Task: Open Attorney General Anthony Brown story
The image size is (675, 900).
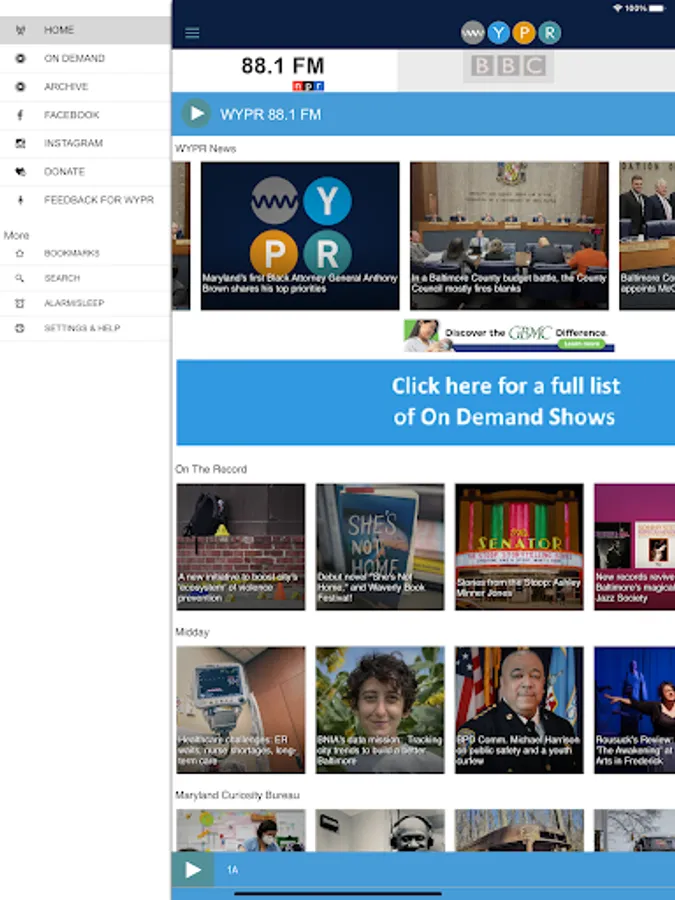Action: pos(300,236)
